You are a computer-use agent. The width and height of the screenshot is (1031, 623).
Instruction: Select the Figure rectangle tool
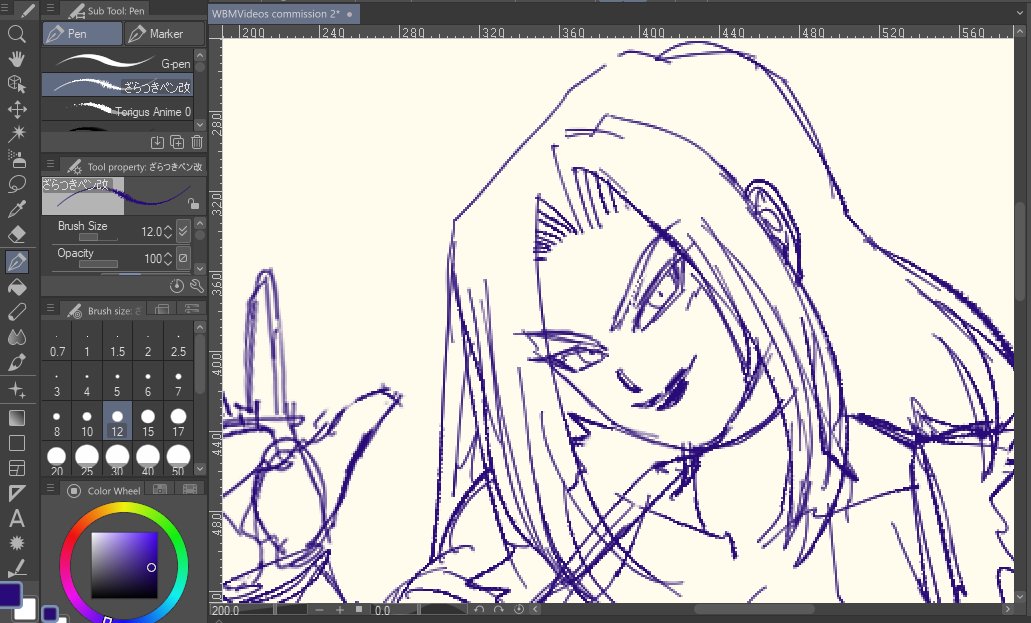point(16,443)
